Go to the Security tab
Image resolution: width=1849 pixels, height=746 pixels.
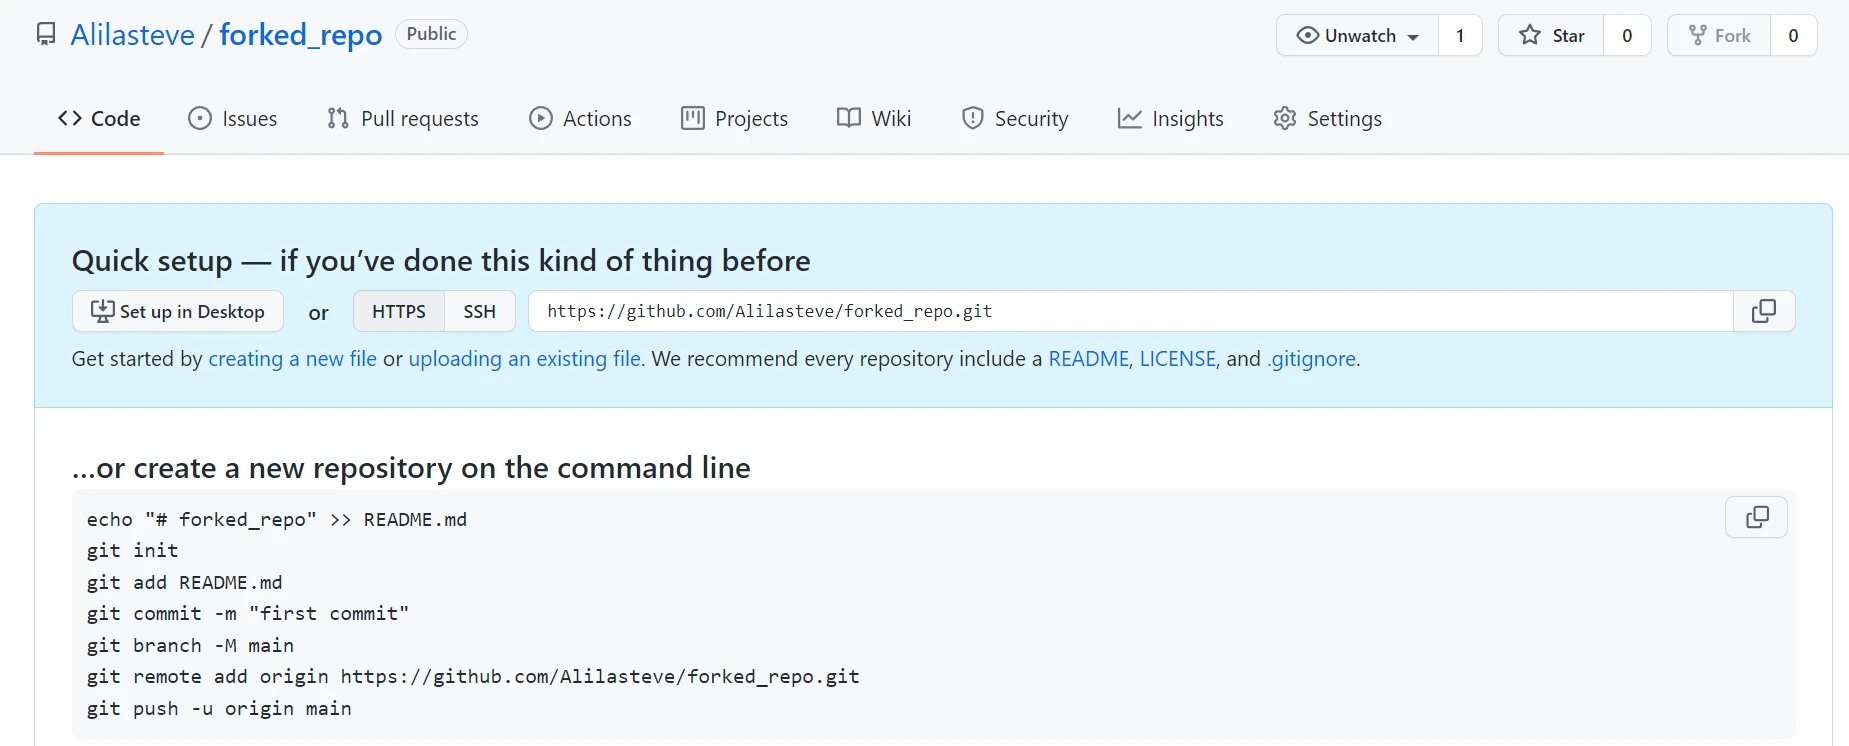point(1015,118)
